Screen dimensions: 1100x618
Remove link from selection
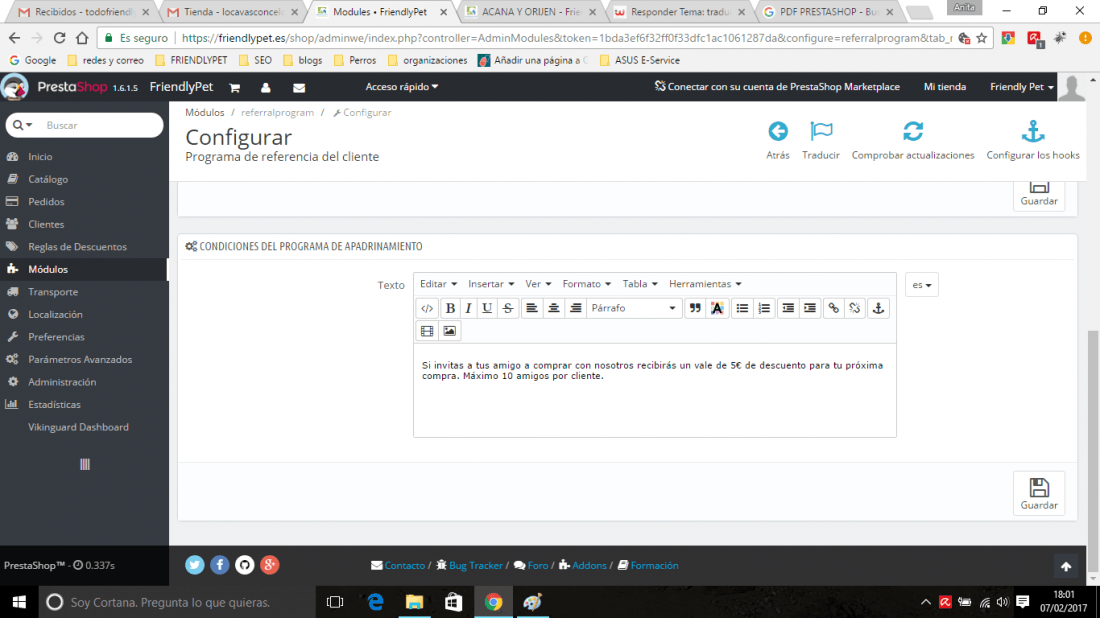pos(854,308)
